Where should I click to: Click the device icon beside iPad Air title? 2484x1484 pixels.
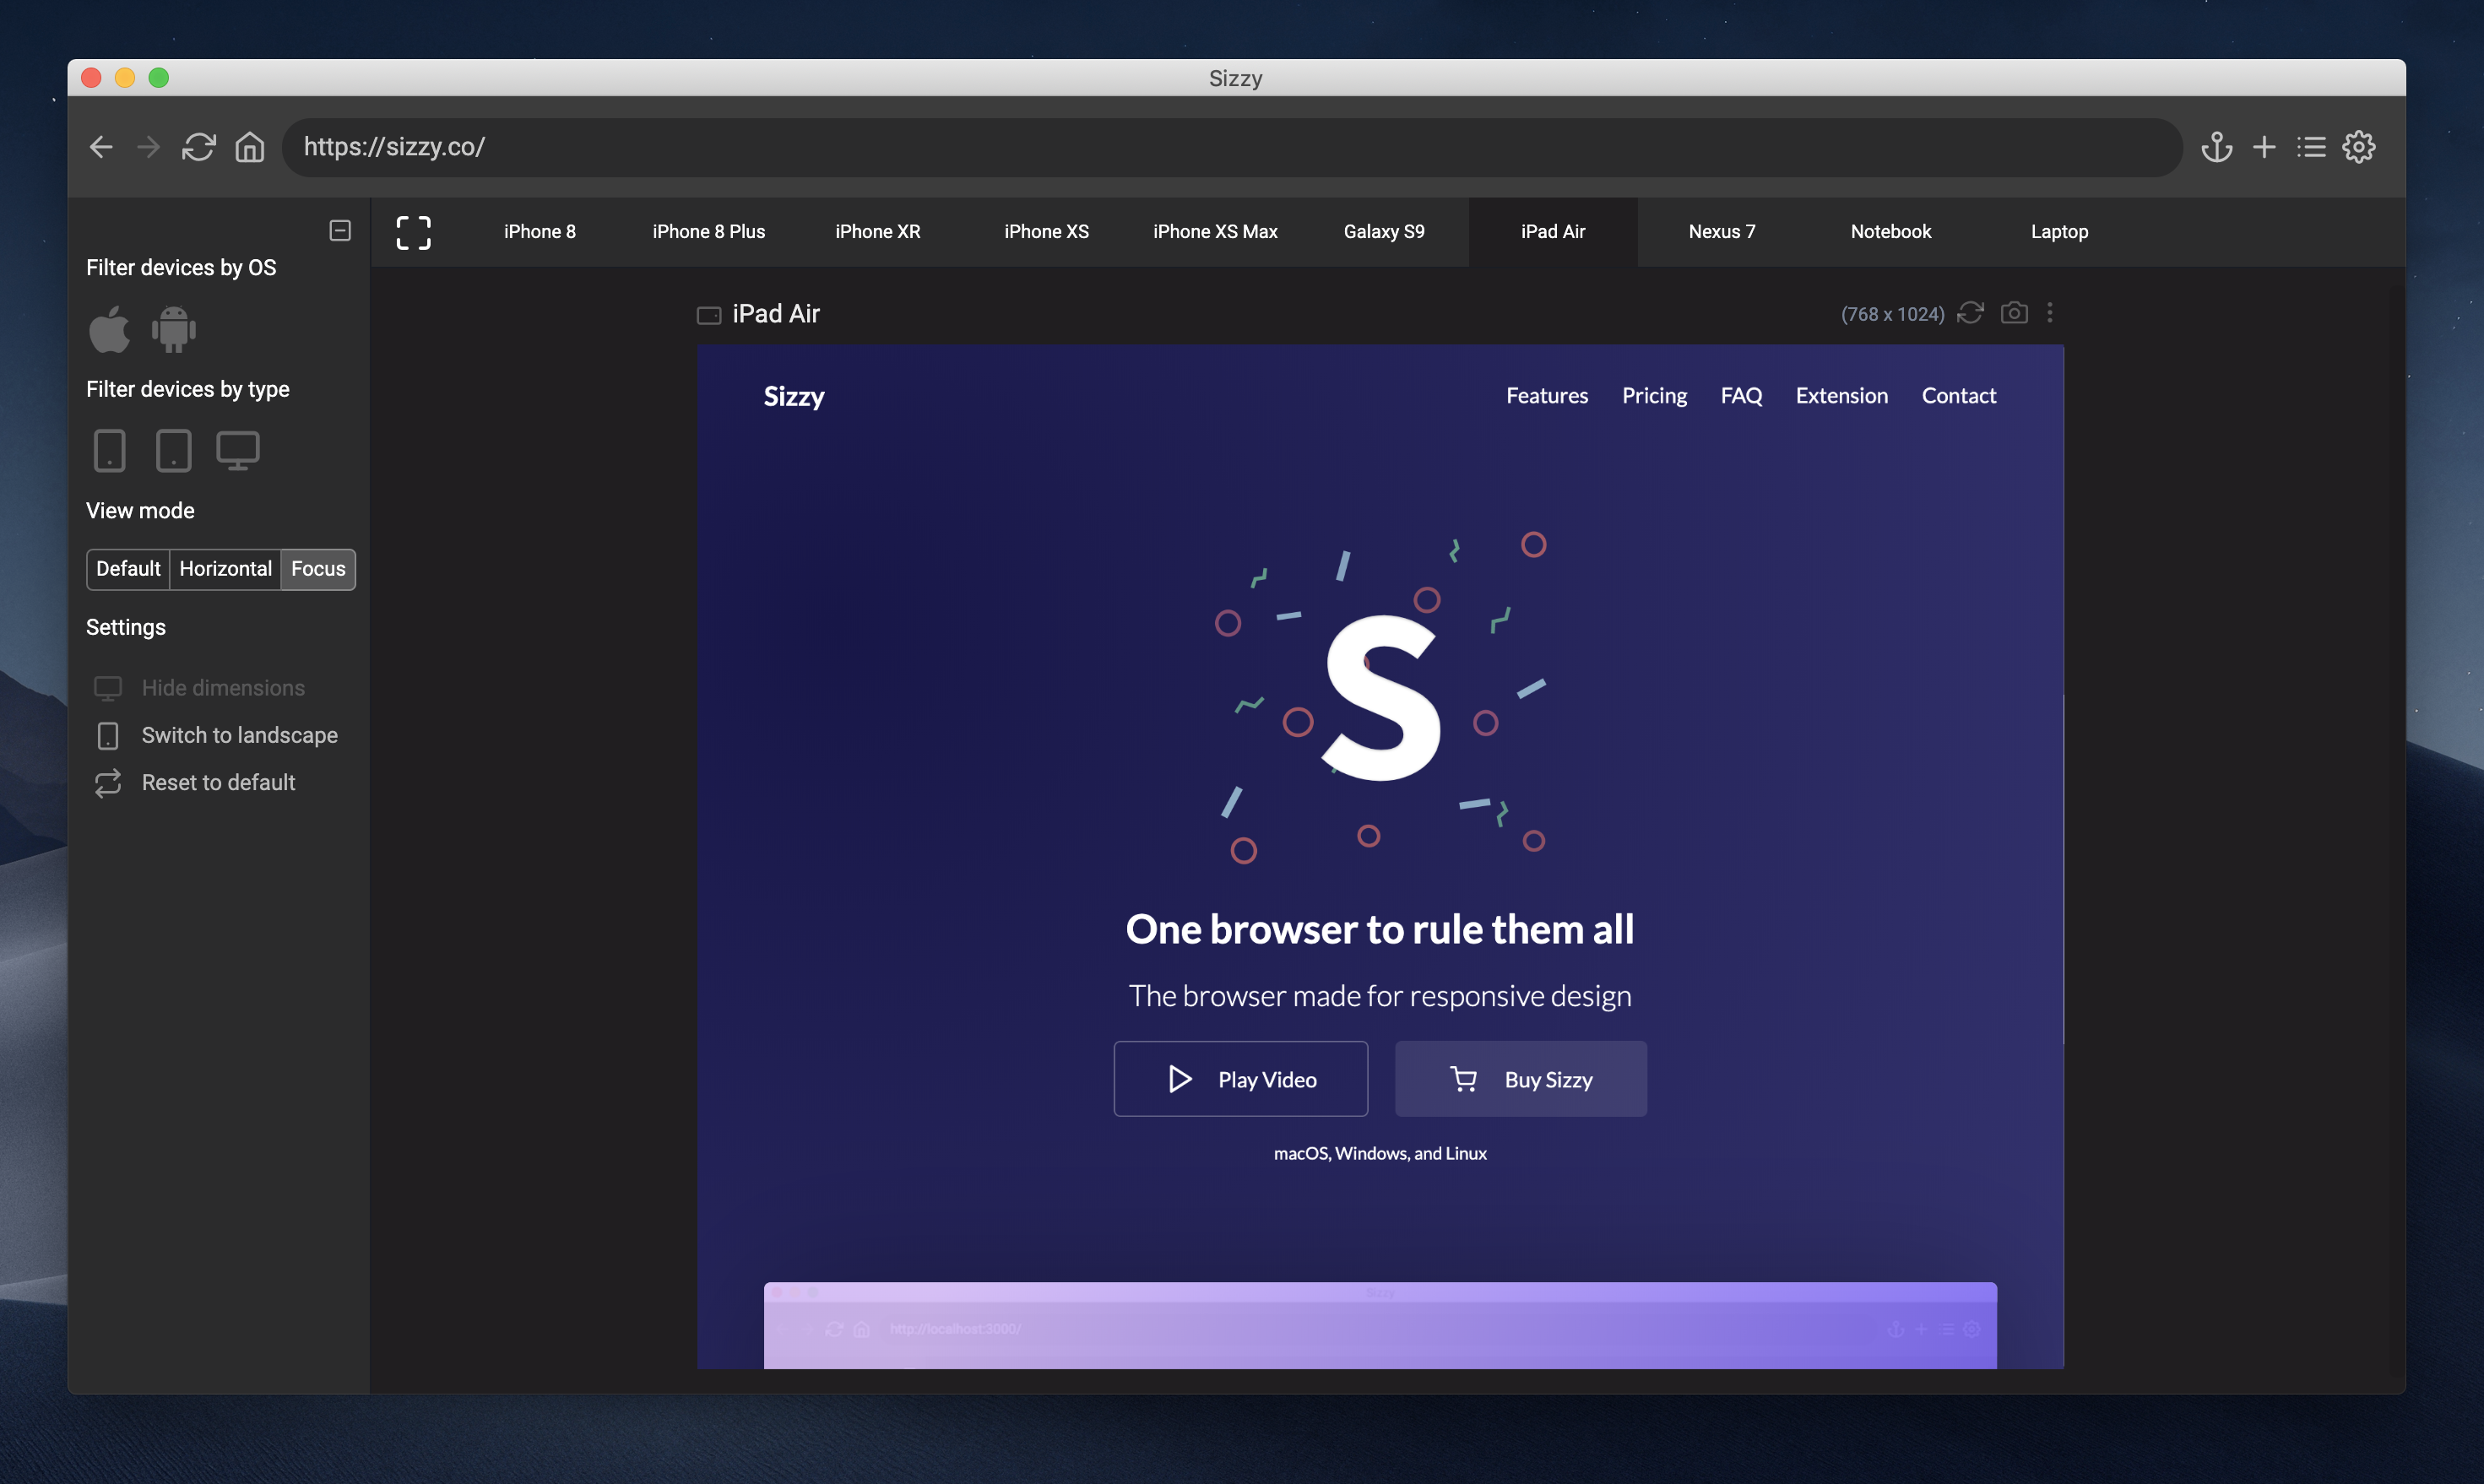(x=709, y=315)
